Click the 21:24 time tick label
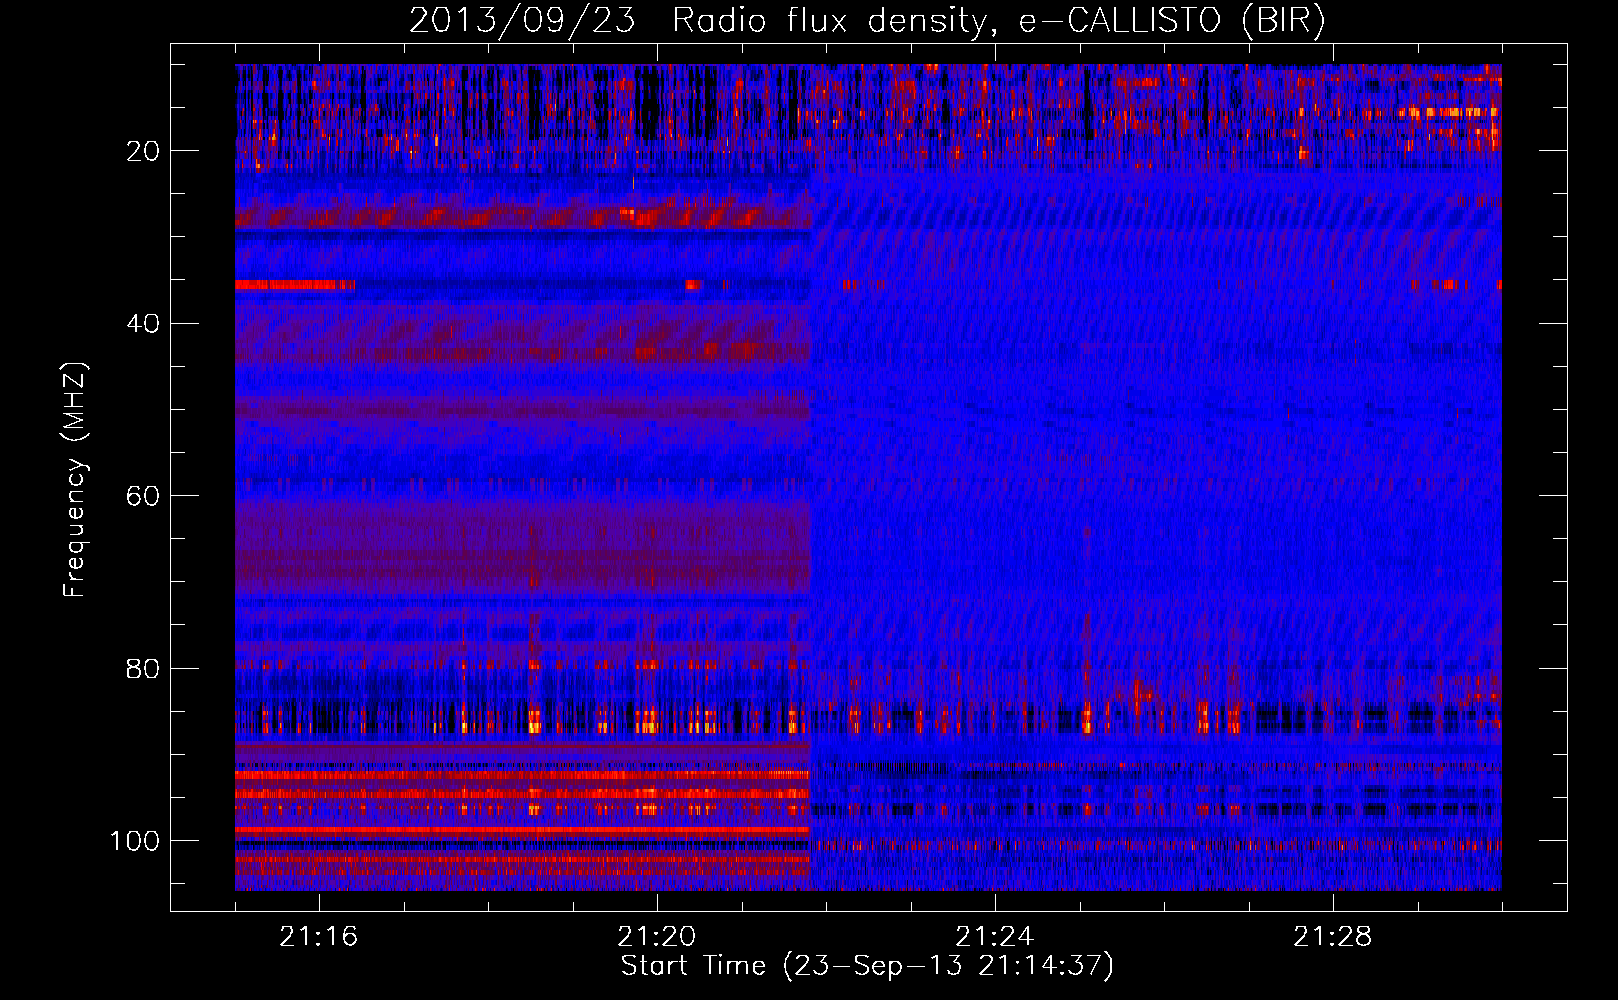The width and height of the screenshot is (1618, 1000). pyautogui.click(x=995, y=937)
